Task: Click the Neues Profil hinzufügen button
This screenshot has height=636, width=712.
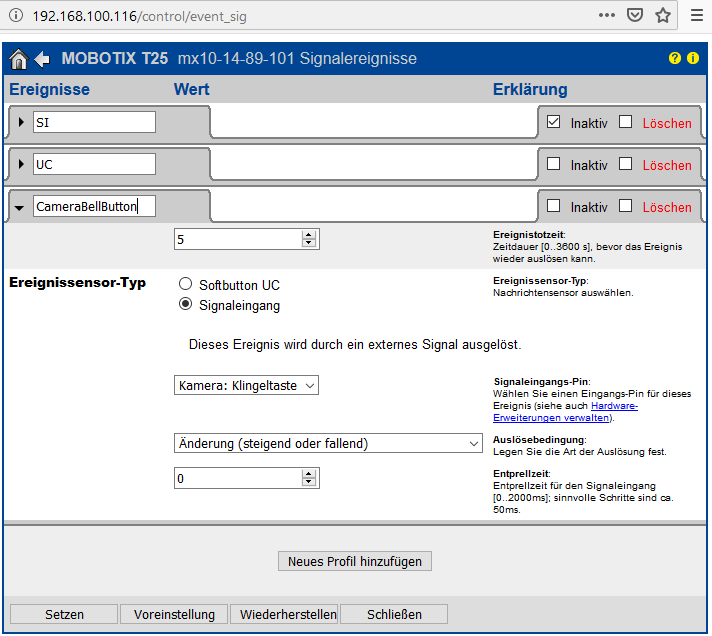Action: tap(355, 562)
